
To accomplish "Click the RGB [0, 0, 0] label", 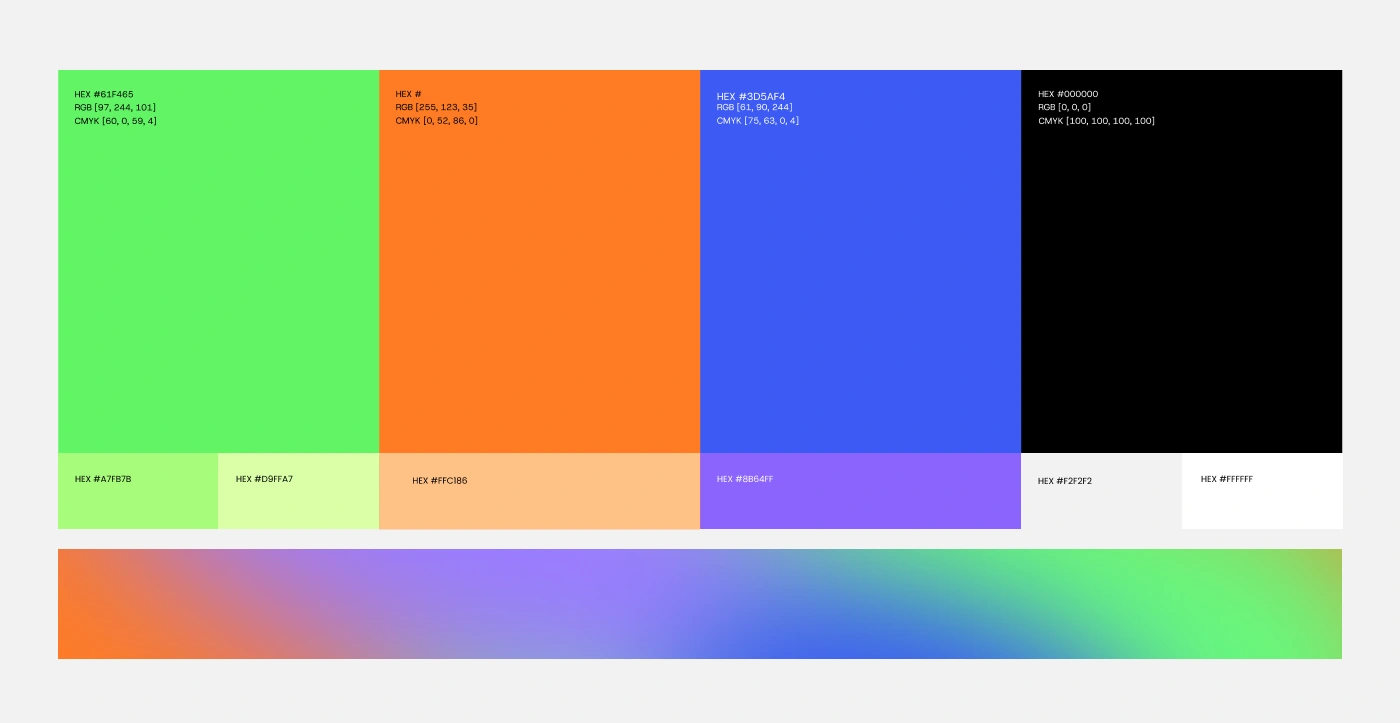I will click(1062, 107).
